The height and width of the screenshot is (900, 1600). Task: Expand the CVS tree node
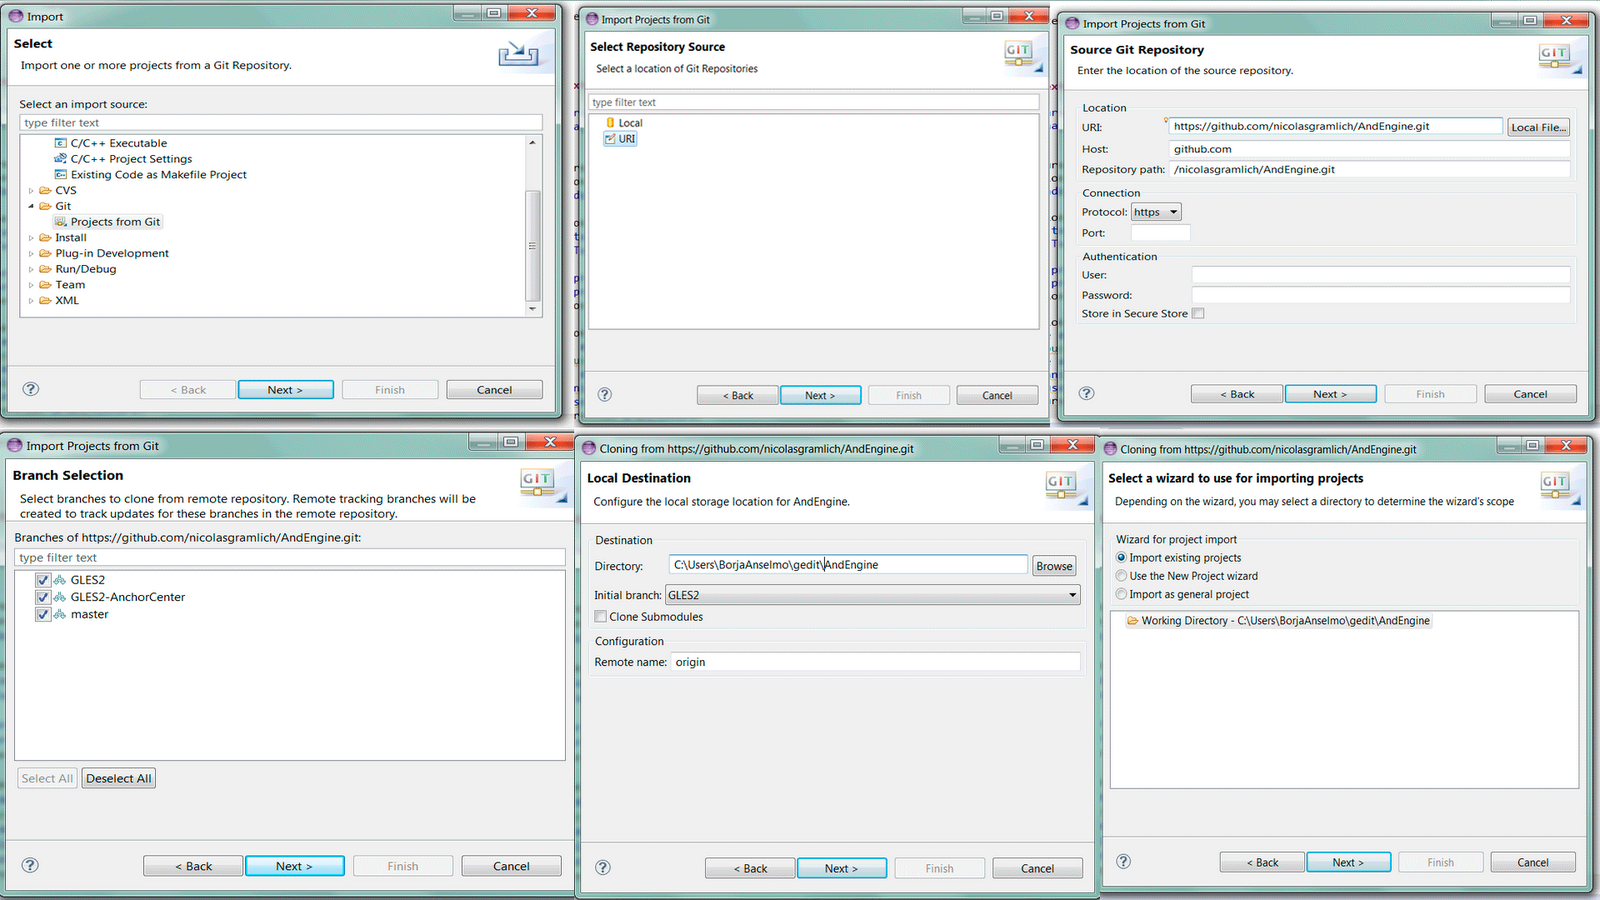click(31, 190)
